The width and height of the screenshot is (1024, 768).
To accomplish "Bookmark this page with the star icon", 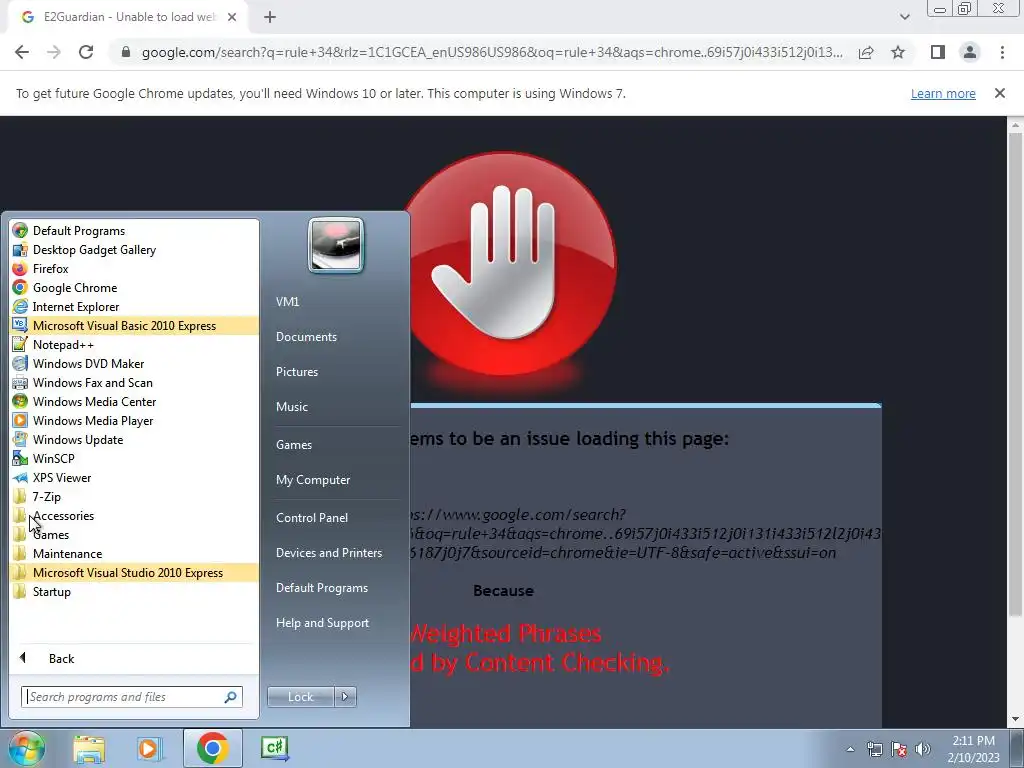I will tap(898, 52).
